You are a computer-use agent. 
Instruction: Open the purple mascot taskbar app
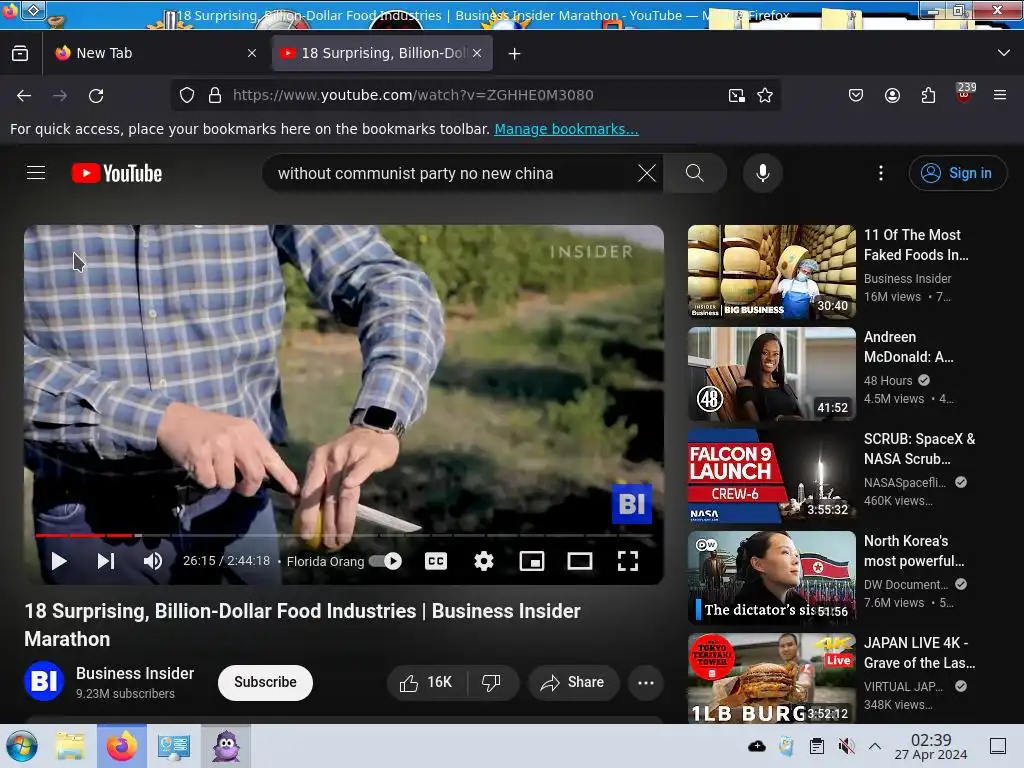226,746
